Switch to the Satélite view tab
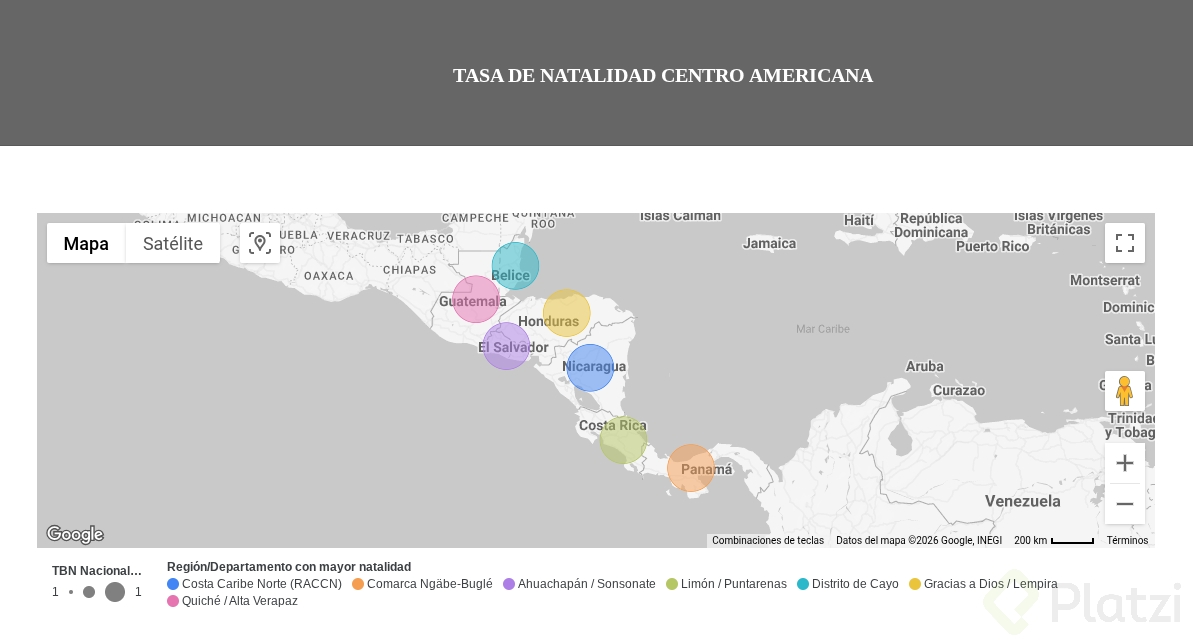The height and width of the screenshot is (642, 1193). [x=173, y=243]
